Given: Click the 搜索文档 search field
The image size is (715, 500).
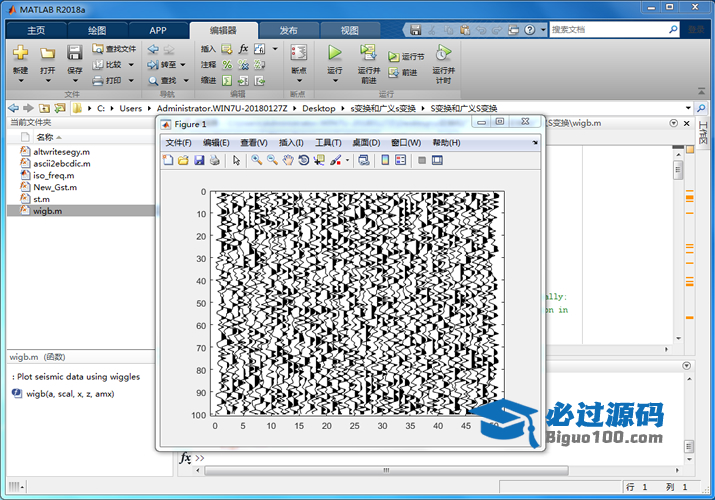Looking at the screenshot, I should click(609, 30).
